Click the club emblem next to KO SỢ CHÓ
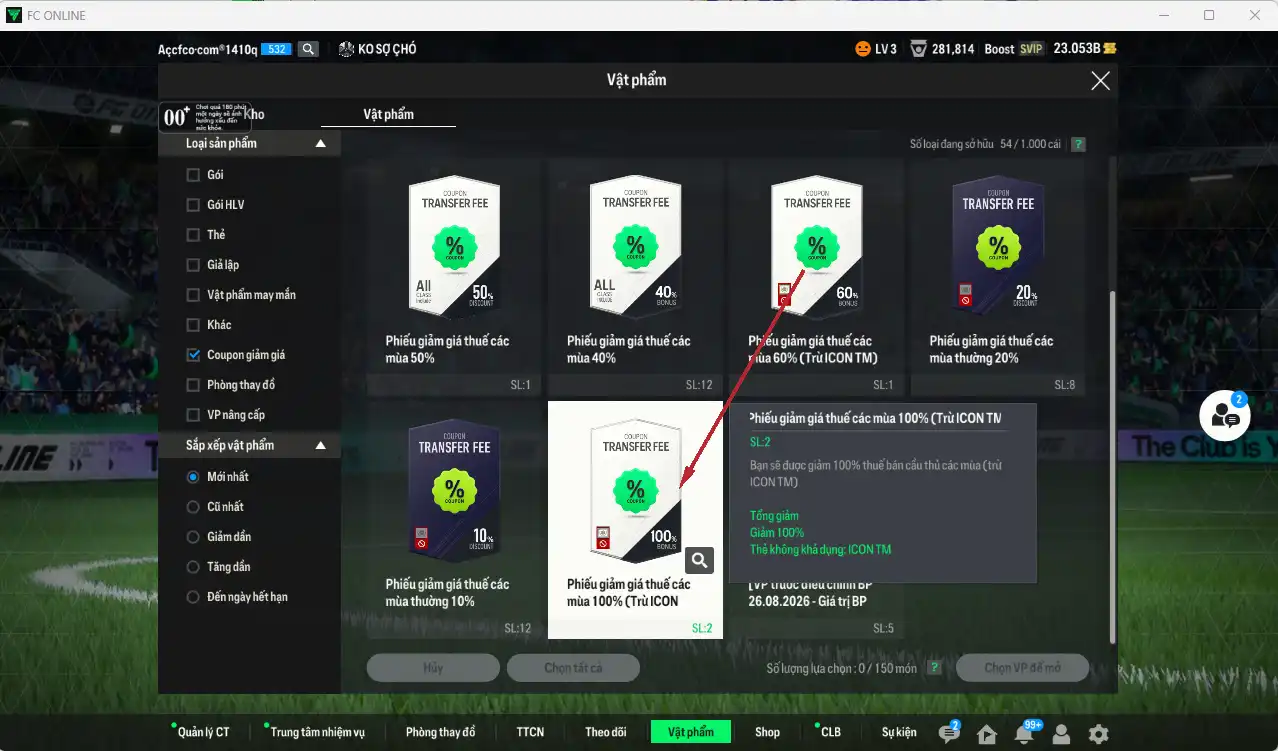 click(347, 49)
